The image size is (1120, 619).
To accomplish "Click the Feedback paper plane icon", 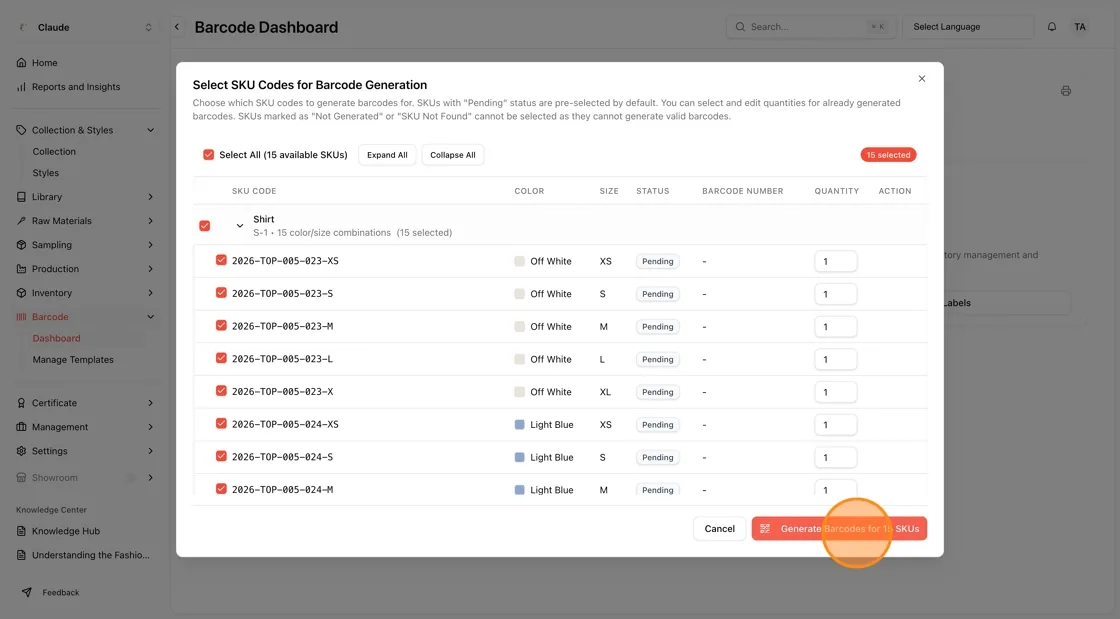I will coord(26,593).
